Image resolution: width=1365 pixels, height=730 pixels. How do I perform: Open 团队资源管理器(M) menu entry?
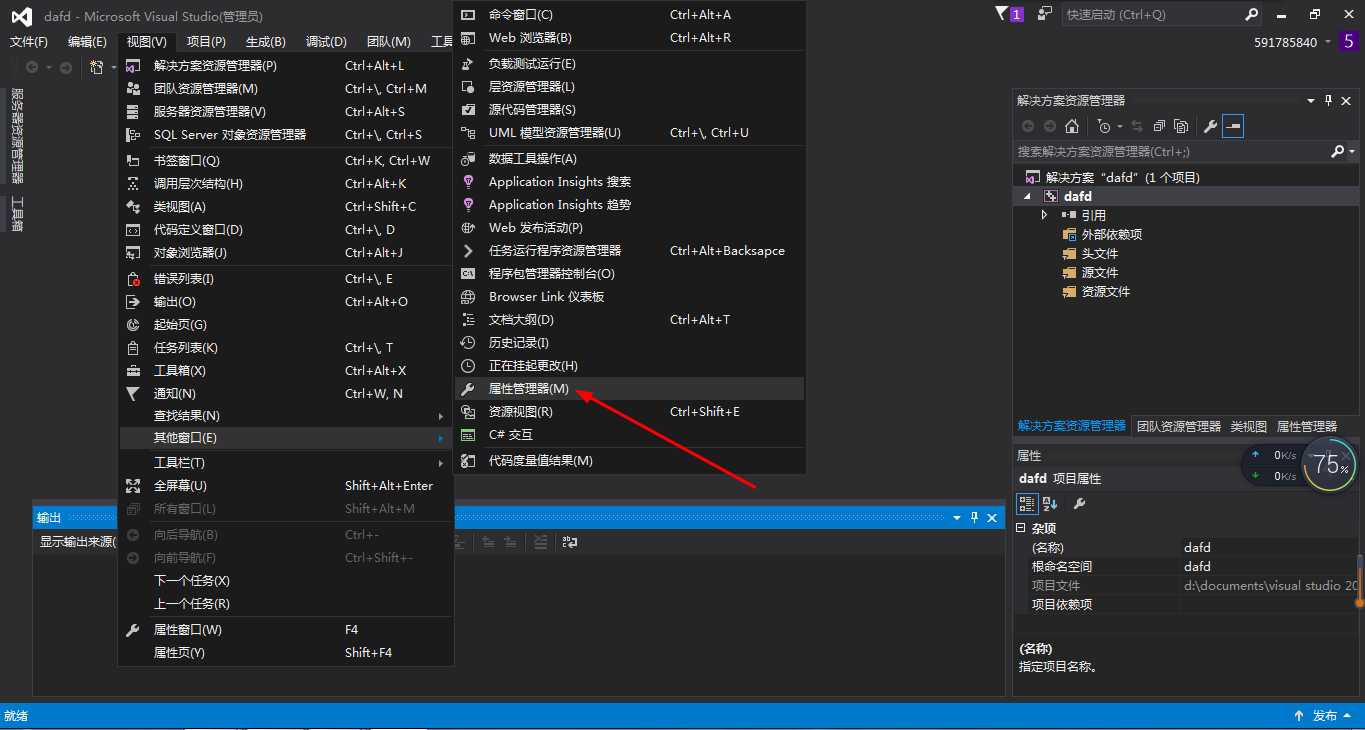pos(286,88)
